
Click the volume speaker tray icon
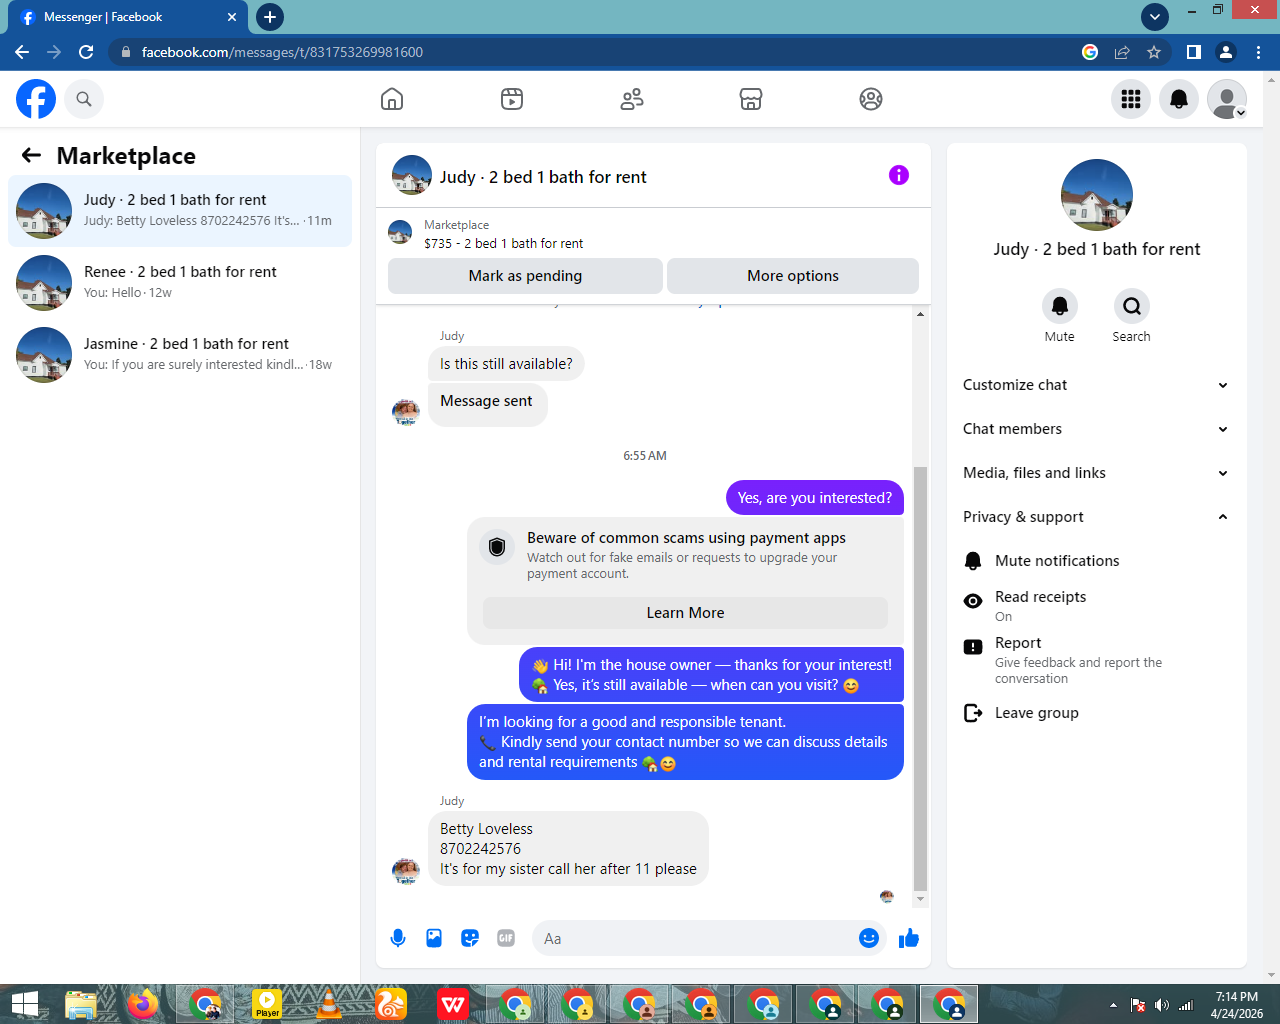(1161, 1005)
